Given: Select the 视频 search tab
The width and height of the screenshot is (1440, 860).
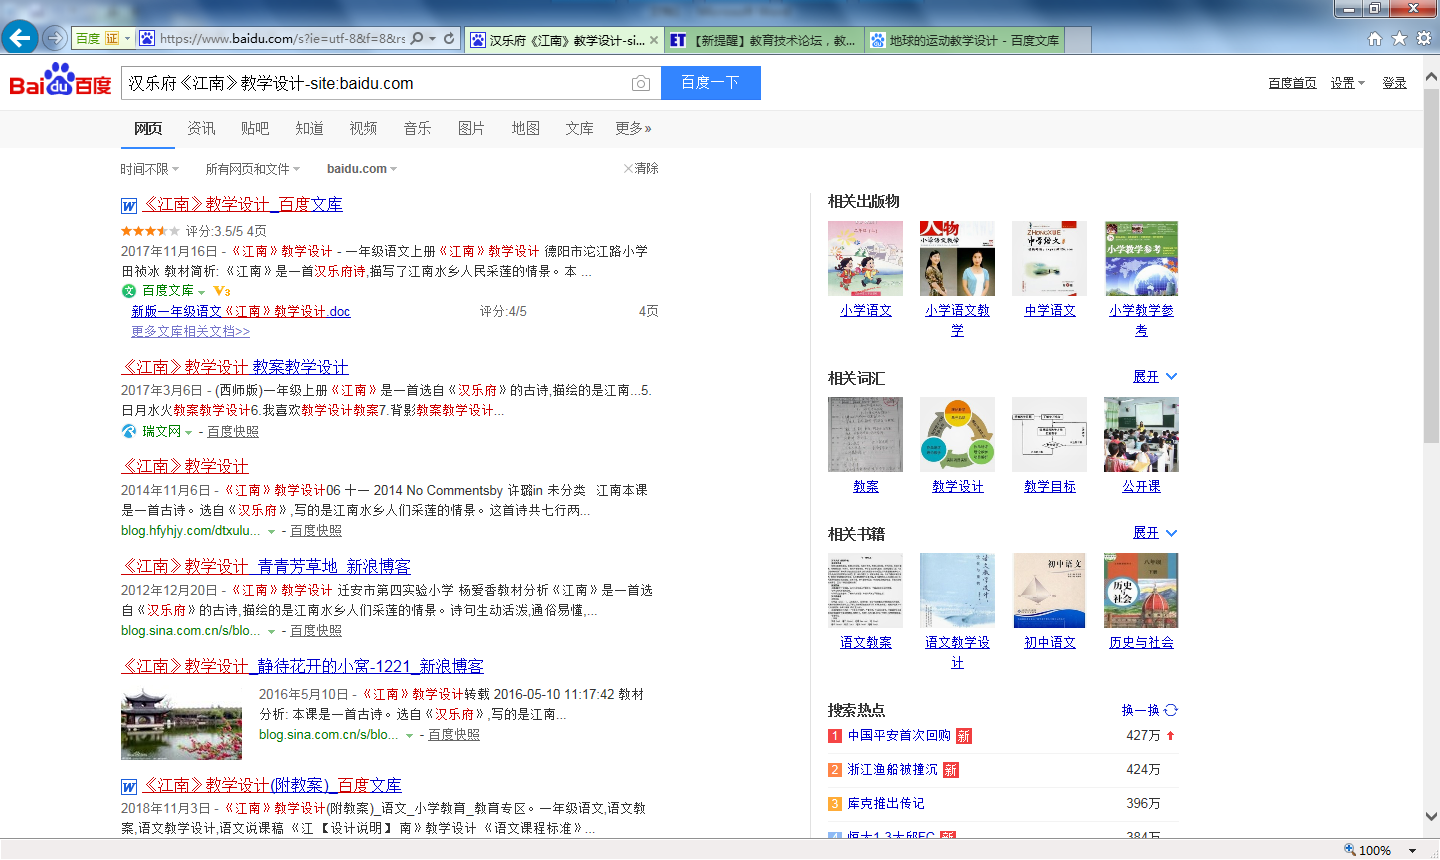Looking at the screenshot, I should 363,128.
